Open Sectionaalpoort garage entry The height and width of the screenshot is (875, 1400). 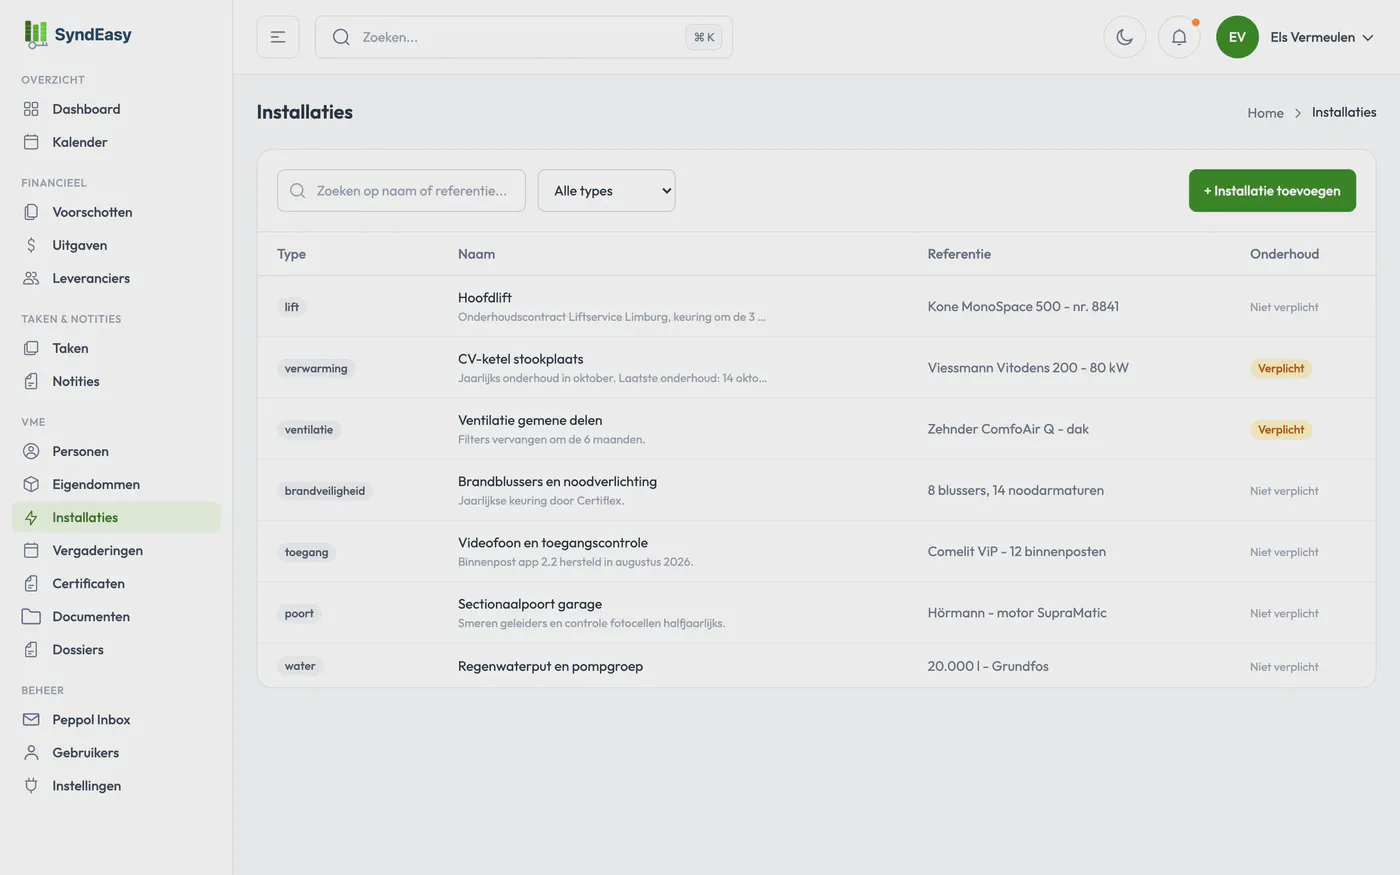tap(816, 613)
